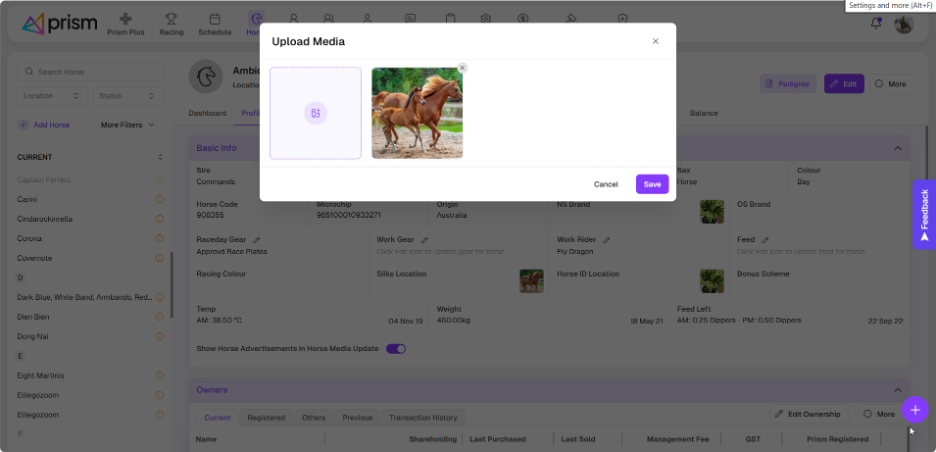Open the notifications bell

[x=876, y=23]
